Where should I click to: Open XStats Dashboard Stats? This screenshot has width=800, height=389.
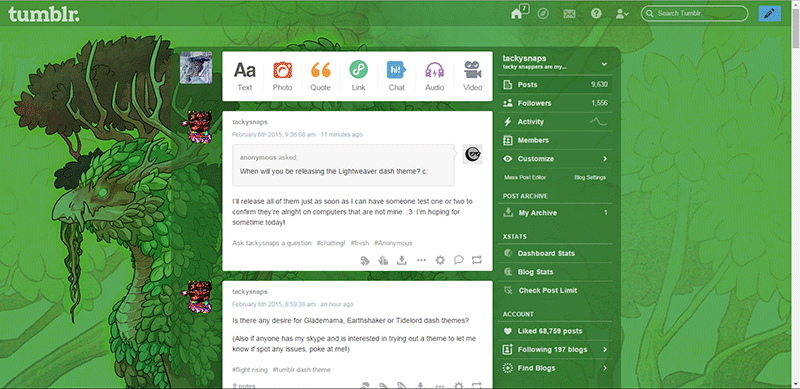[x=555, y=253]
